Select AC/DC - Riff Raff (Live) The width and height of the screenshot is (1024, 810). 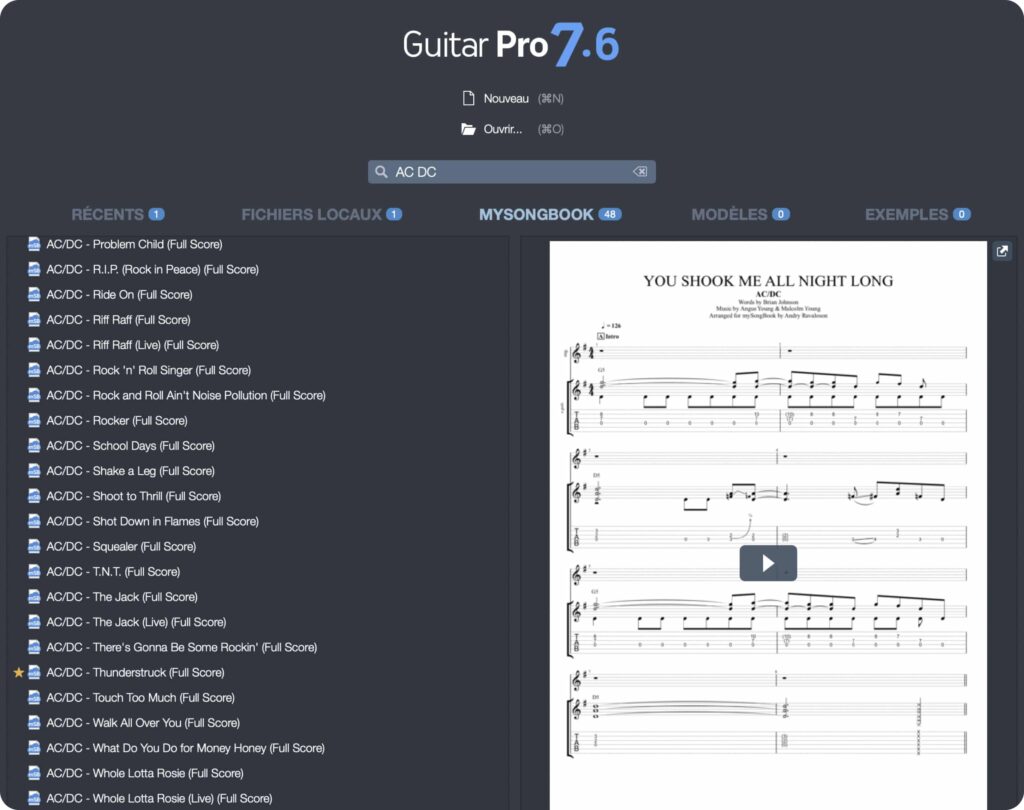133,345
